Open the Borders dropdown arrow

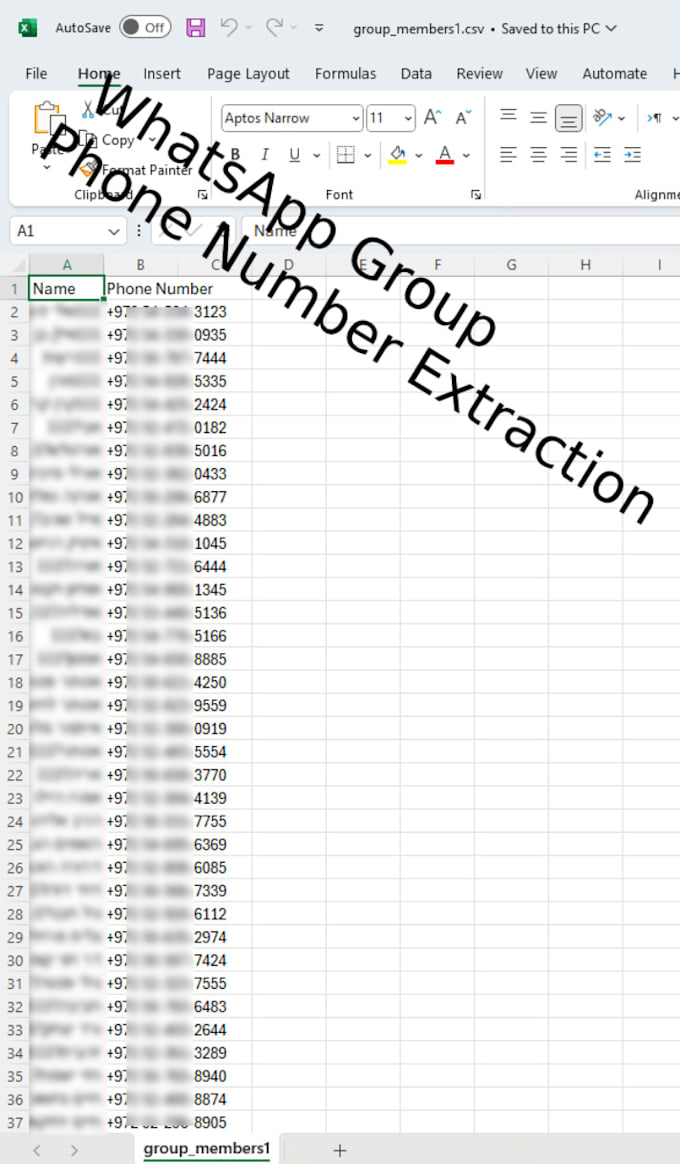point(367,155)
